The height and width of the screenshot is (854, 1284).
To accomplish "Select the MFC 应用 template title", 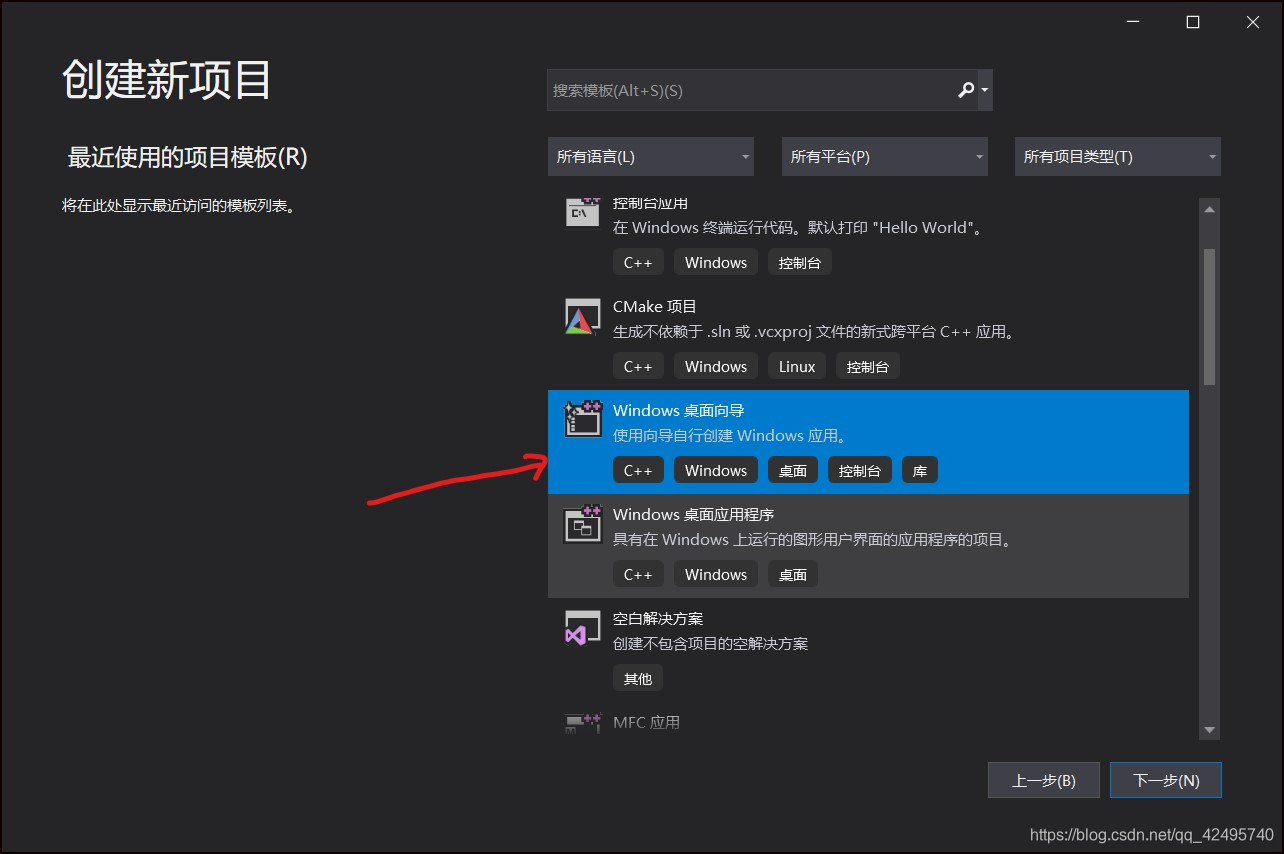I will (647, 722).
